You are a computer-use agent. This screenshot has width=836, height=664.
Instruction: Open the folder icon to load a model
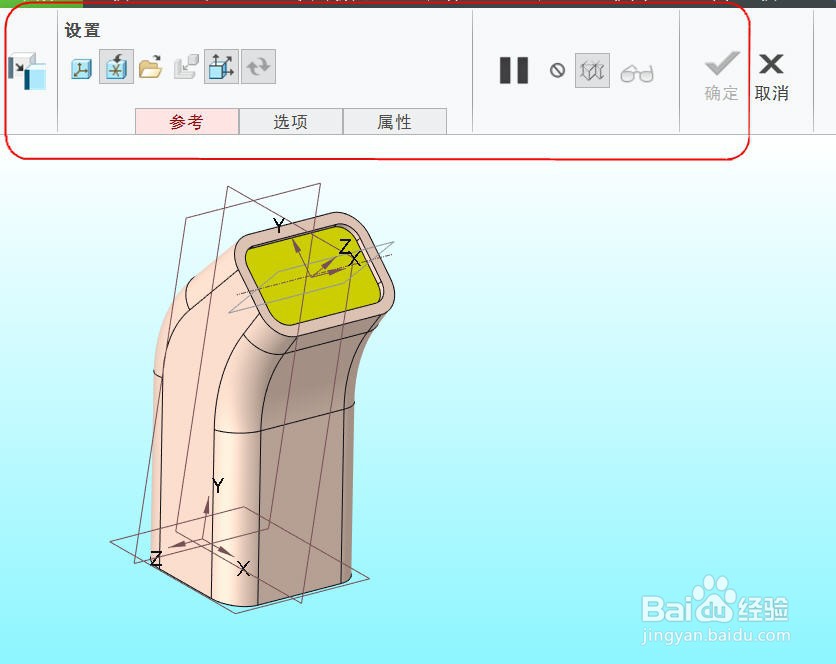151,67
